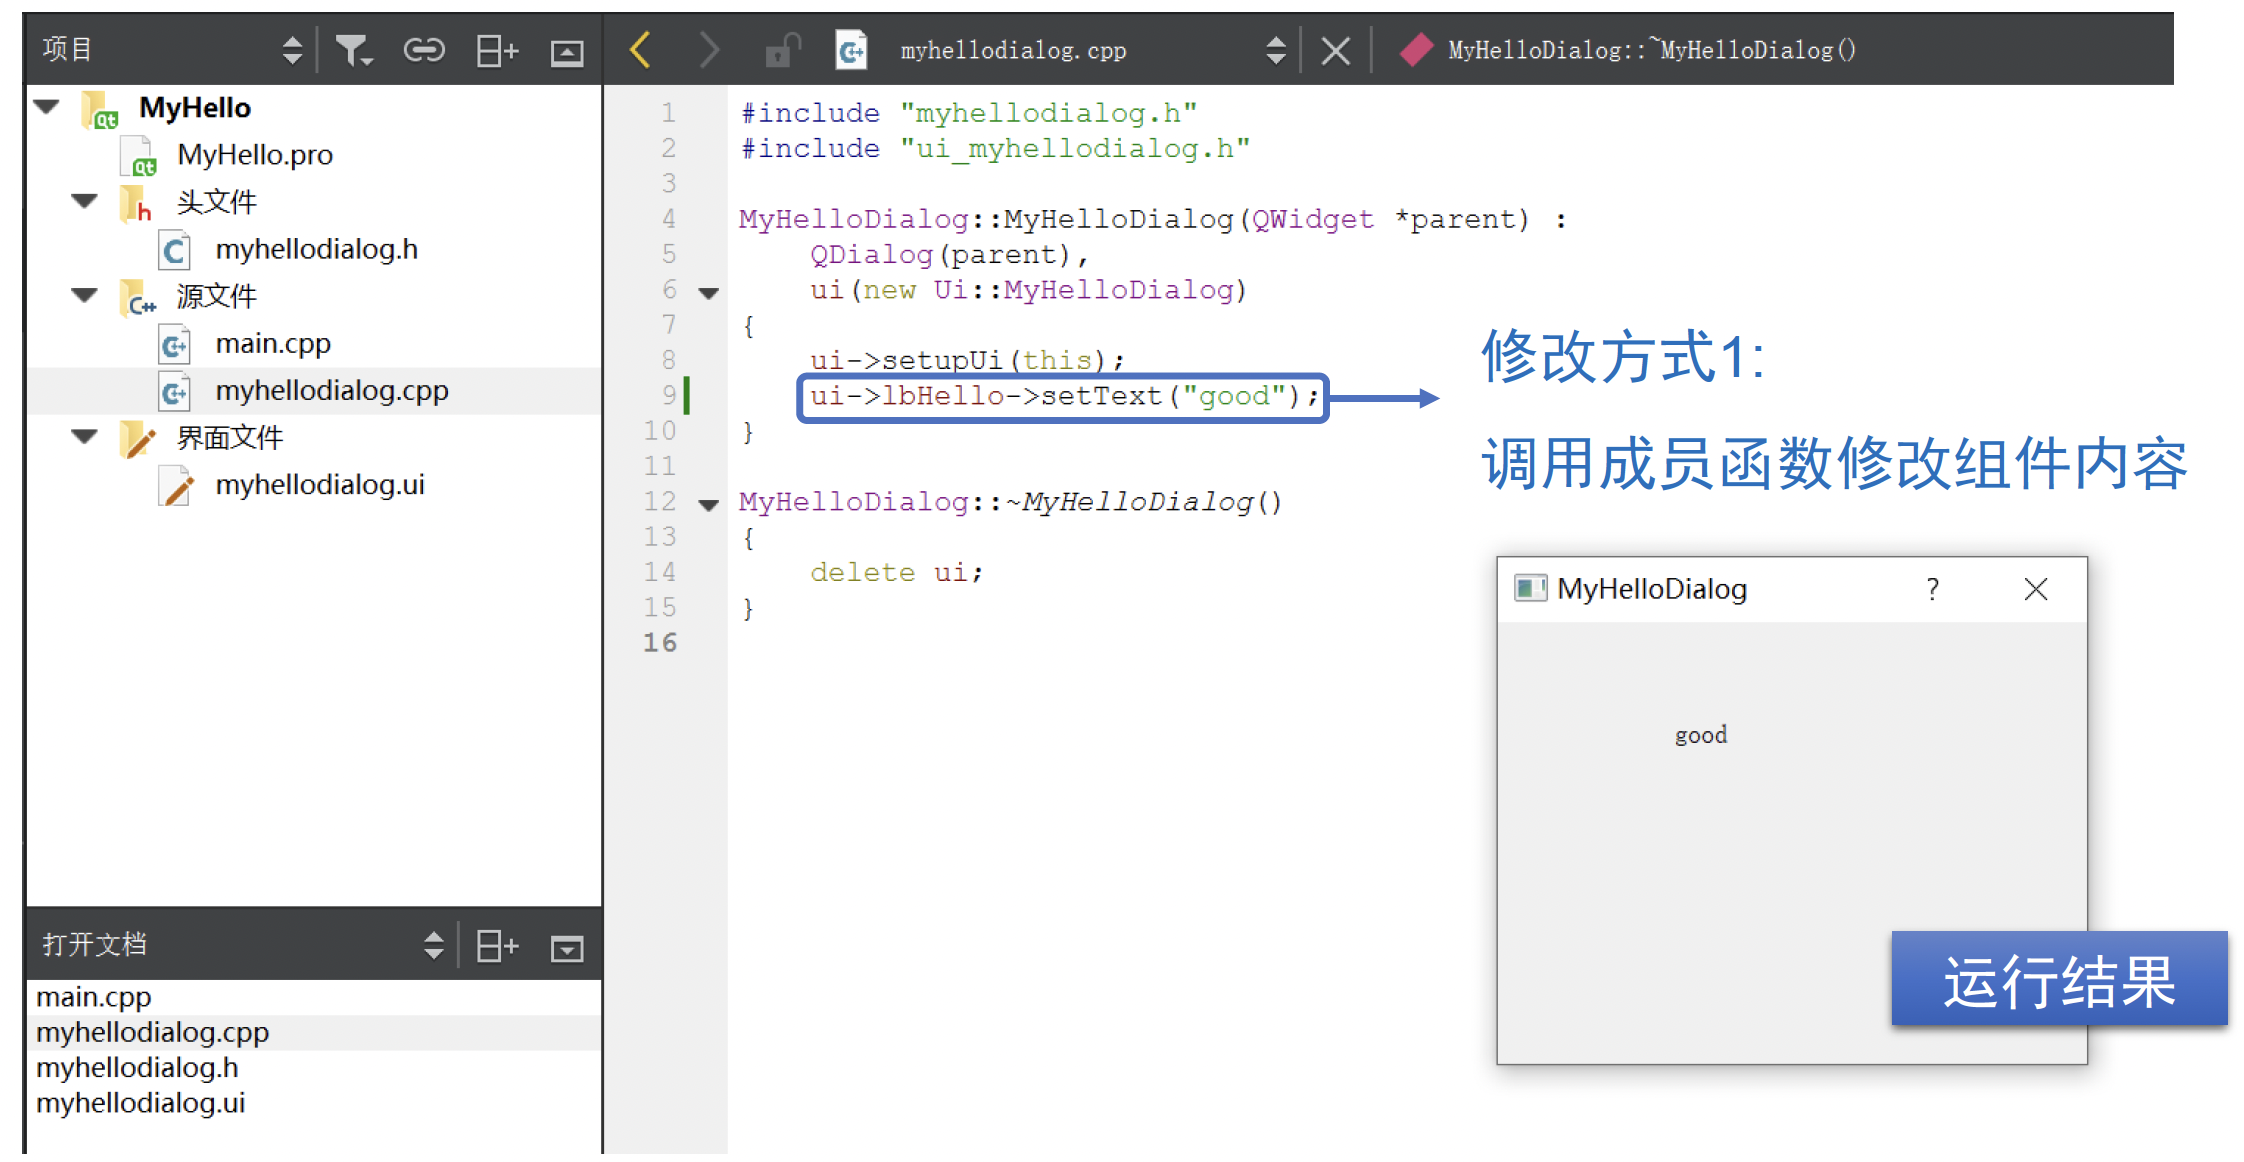Open main.cpp in the project tree
Viewport: 2244px width, 1162px height.
[x=273, y=343]
